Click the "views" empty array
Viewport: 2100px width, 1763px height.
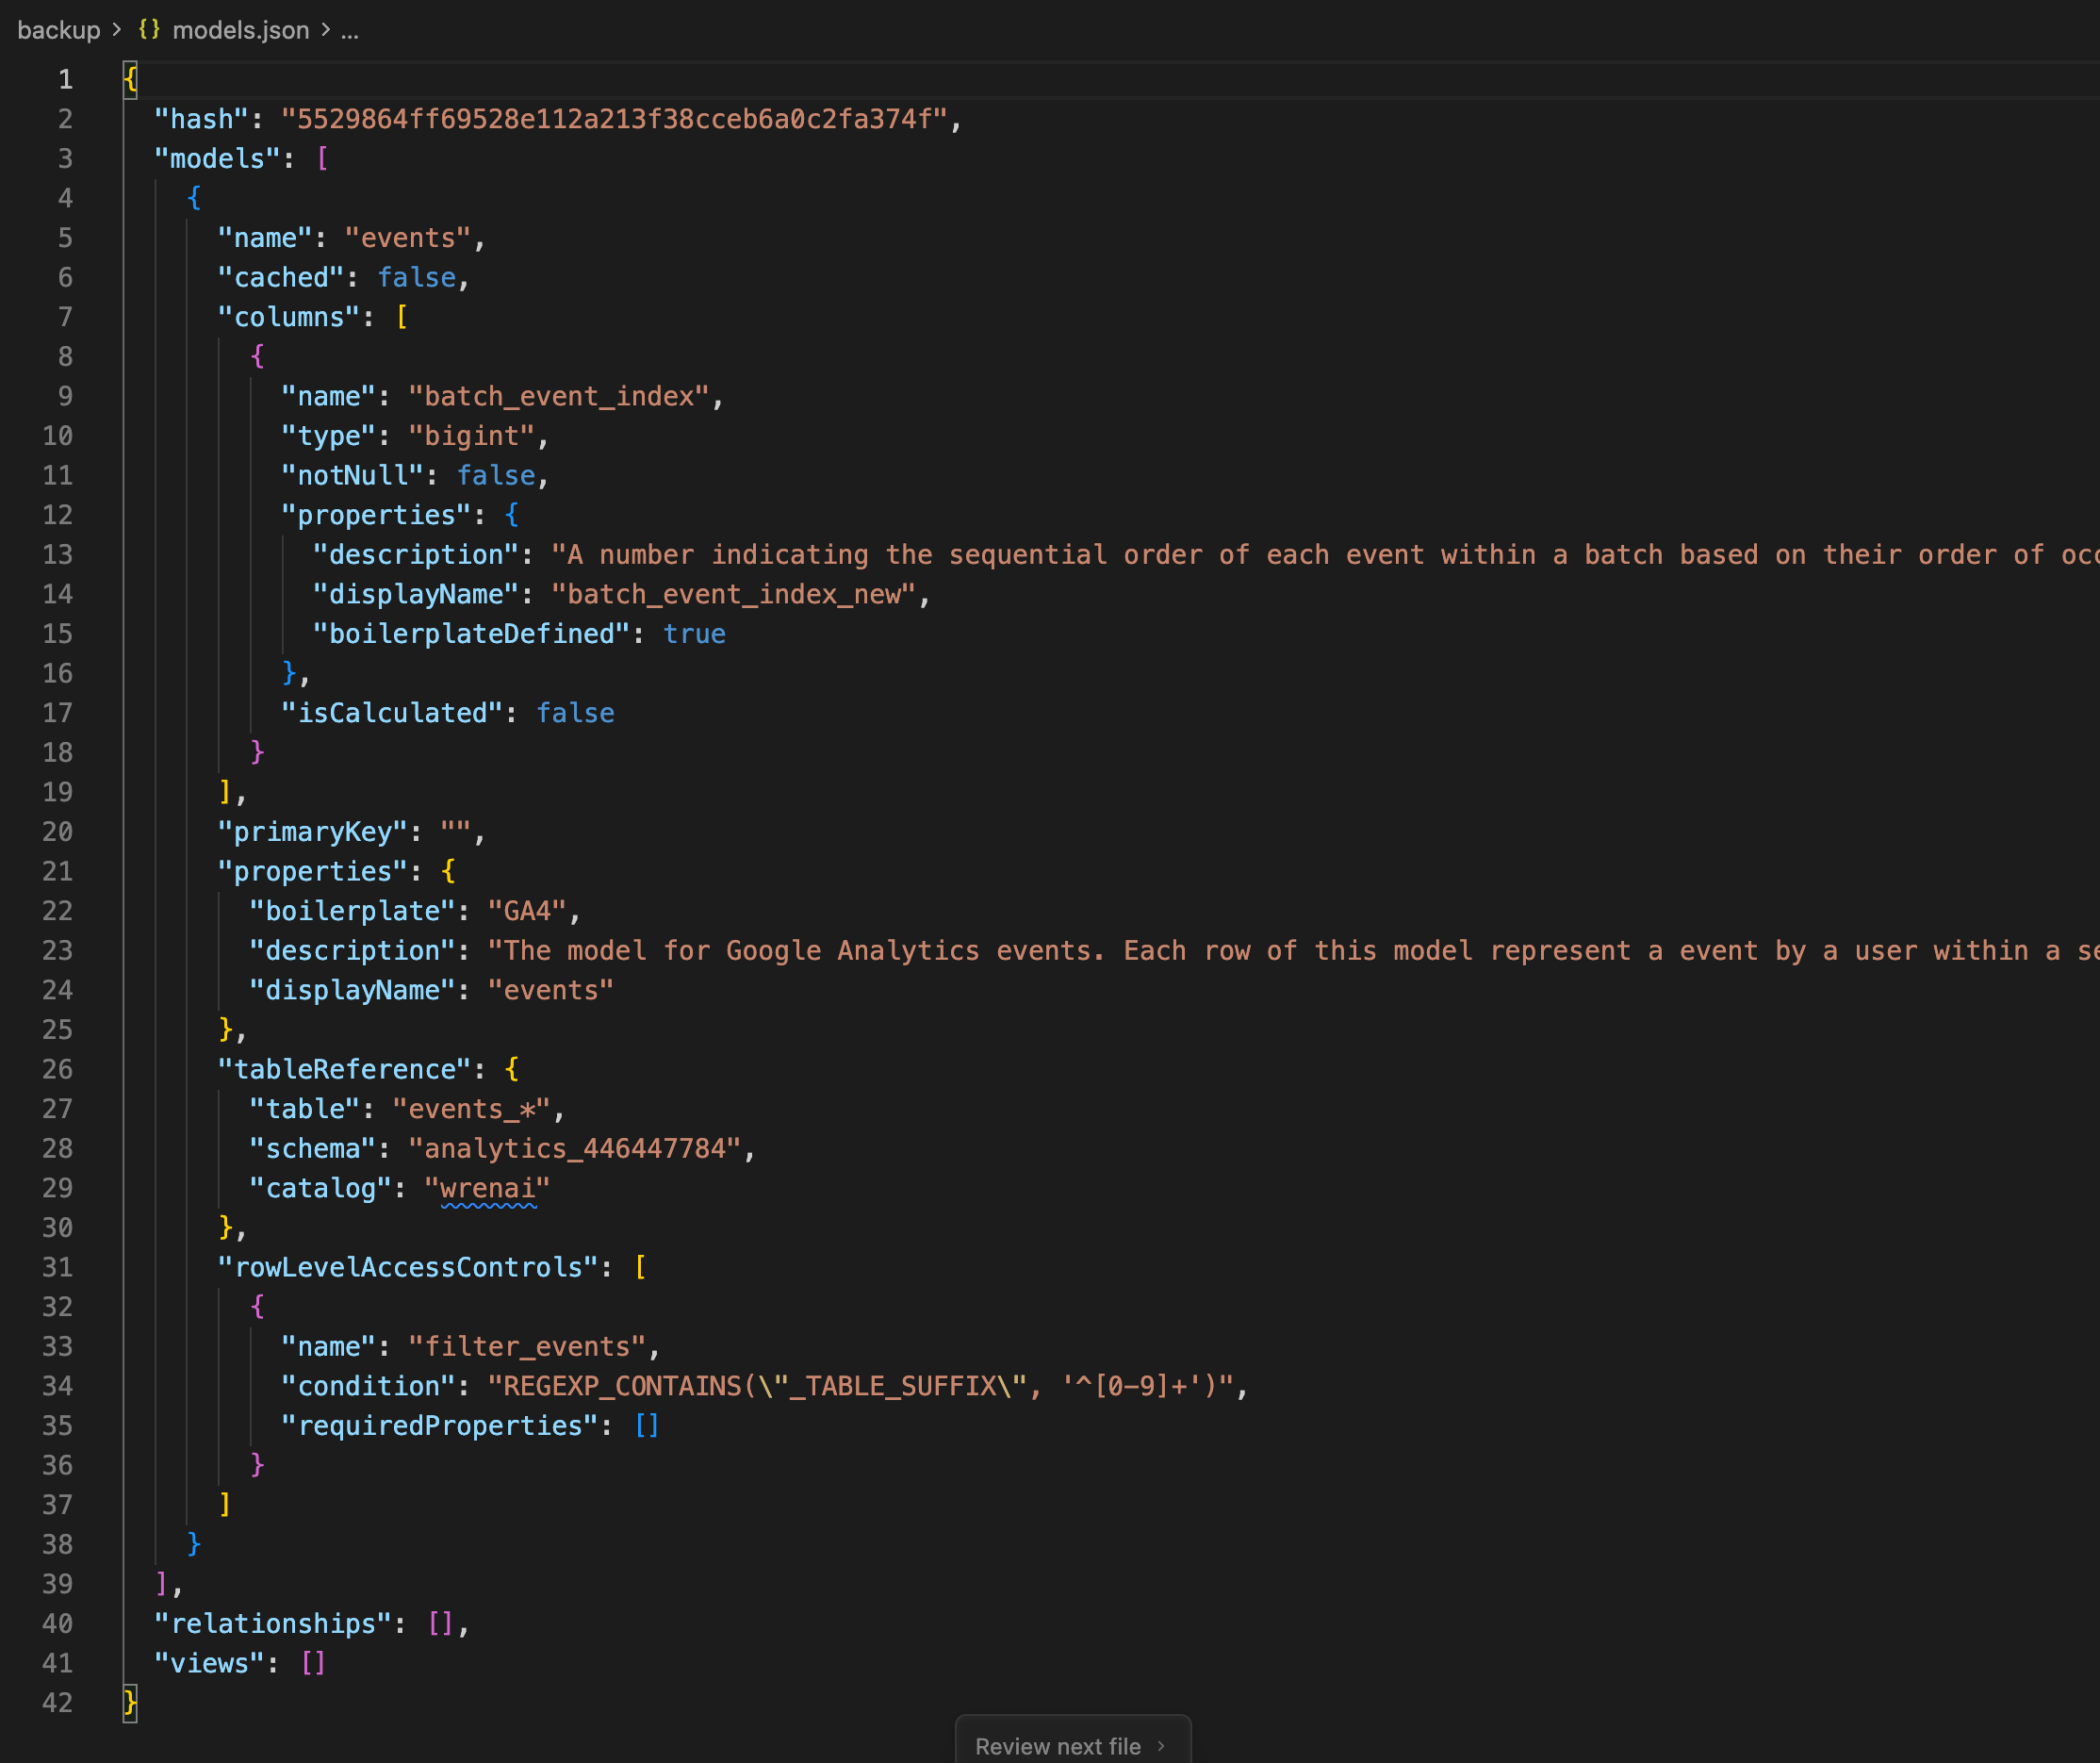tap(313, 1663)
